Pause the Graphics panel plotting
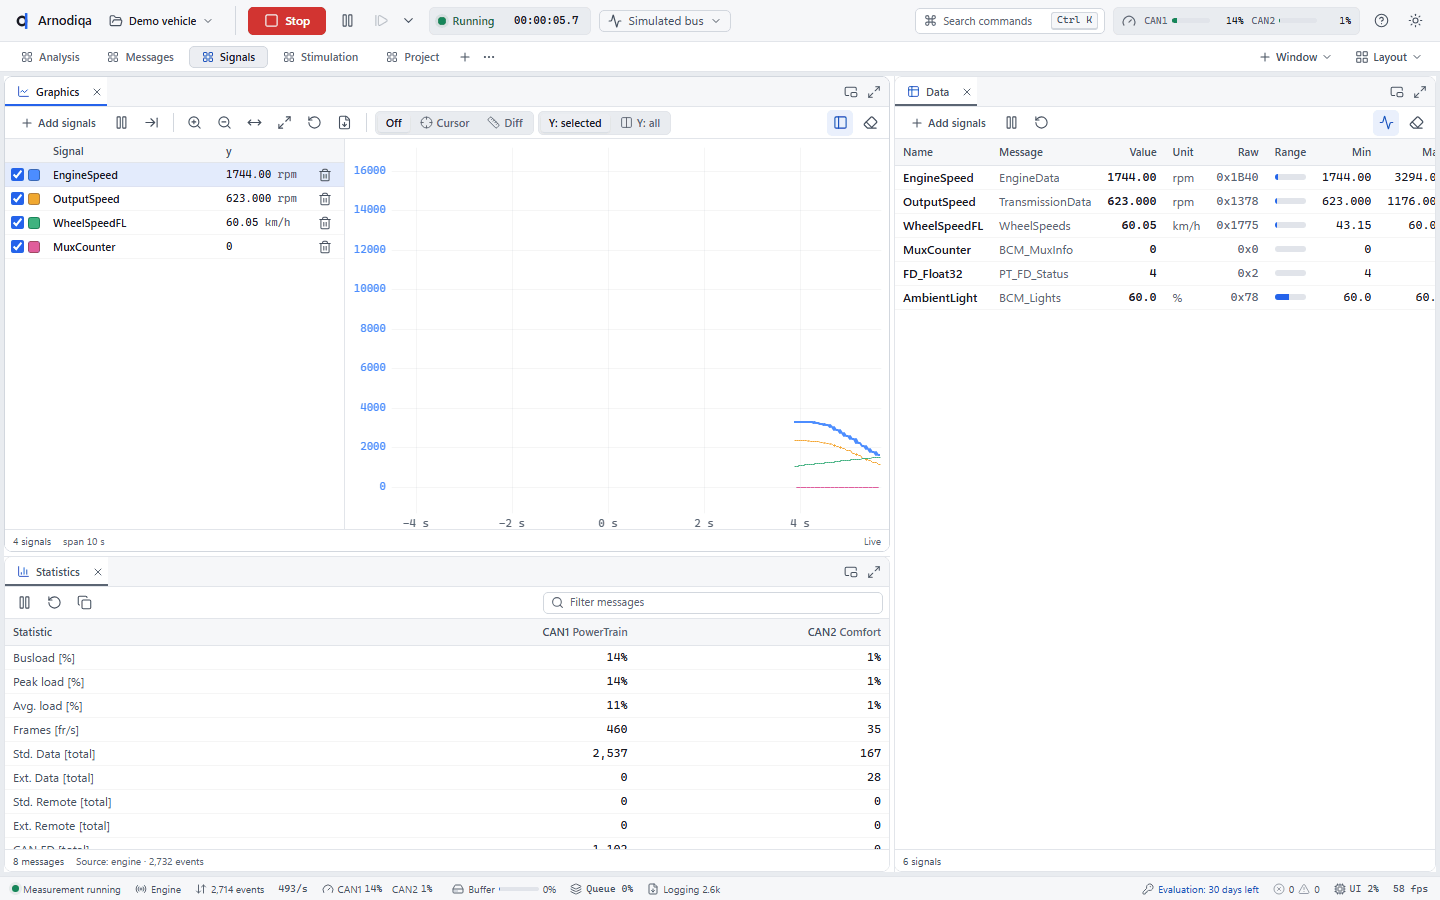 pos(121,123)
